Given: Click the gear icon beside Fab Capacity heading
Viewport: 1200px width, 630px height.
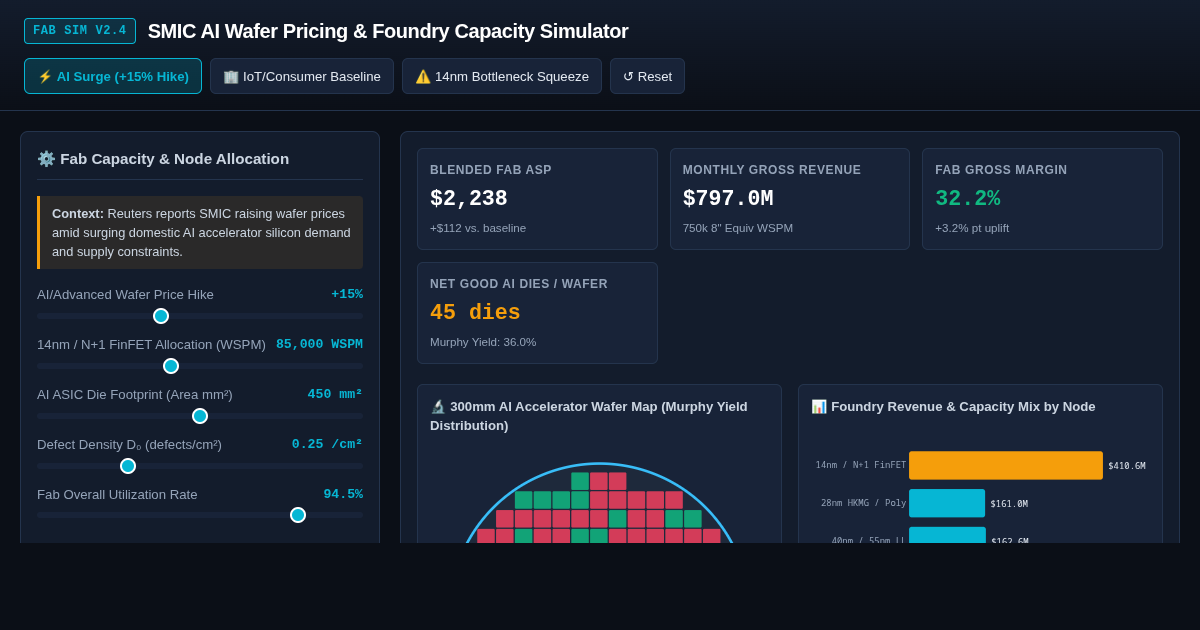Looking at the screenshot, I should tap(46, 159).
